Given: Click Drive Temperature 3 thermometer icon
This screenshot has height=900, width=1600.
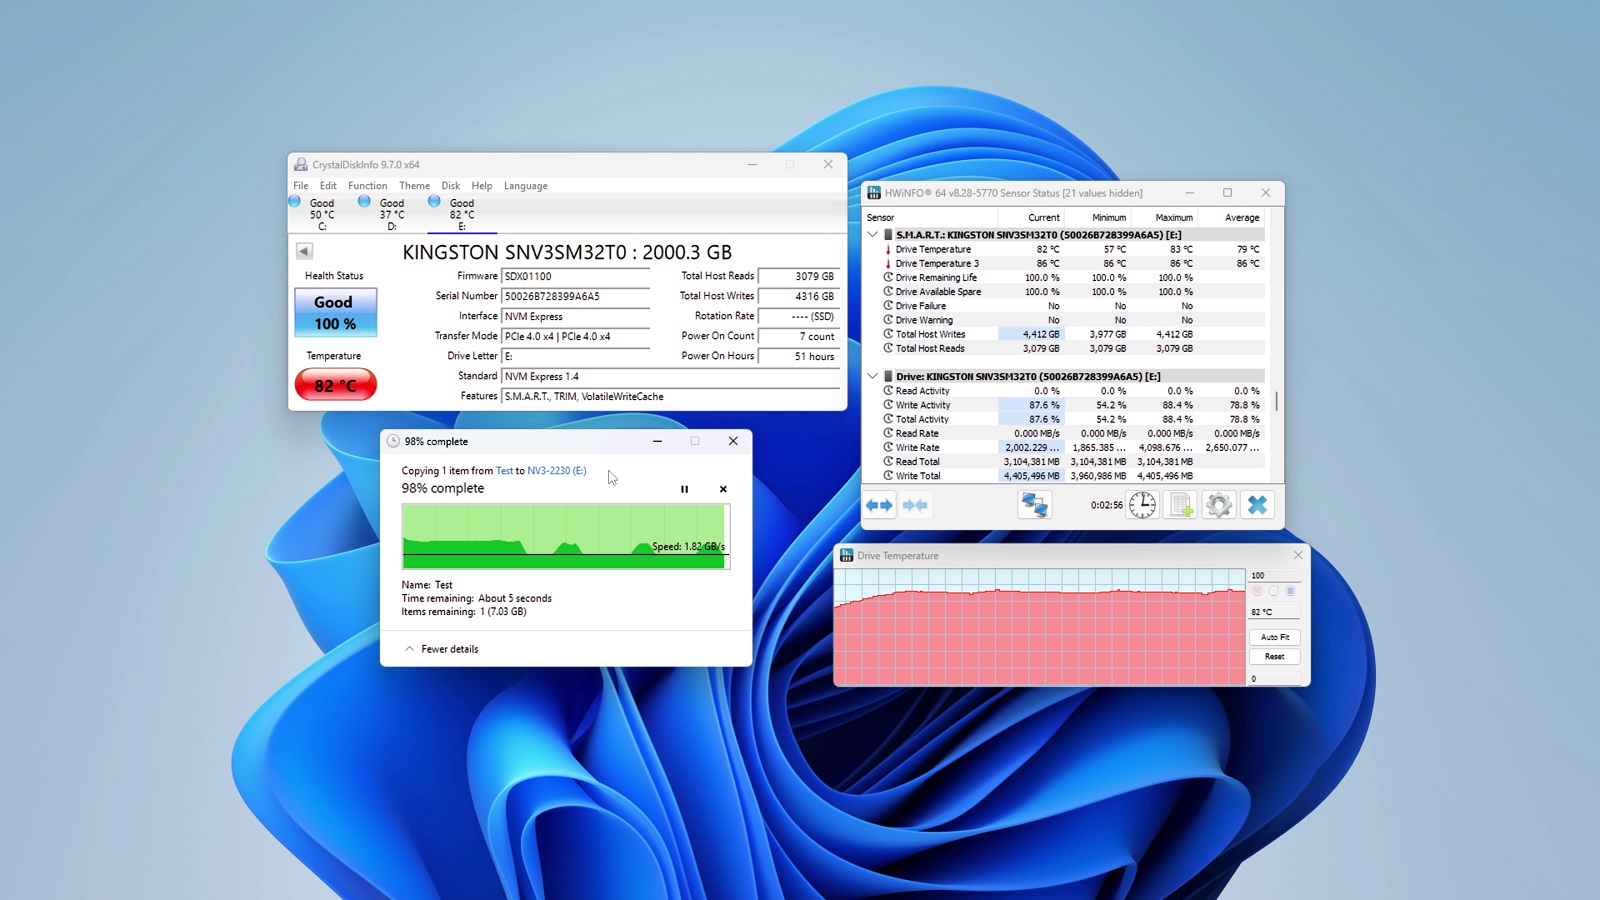Looking at the screenshot, I should click(888, 263).
